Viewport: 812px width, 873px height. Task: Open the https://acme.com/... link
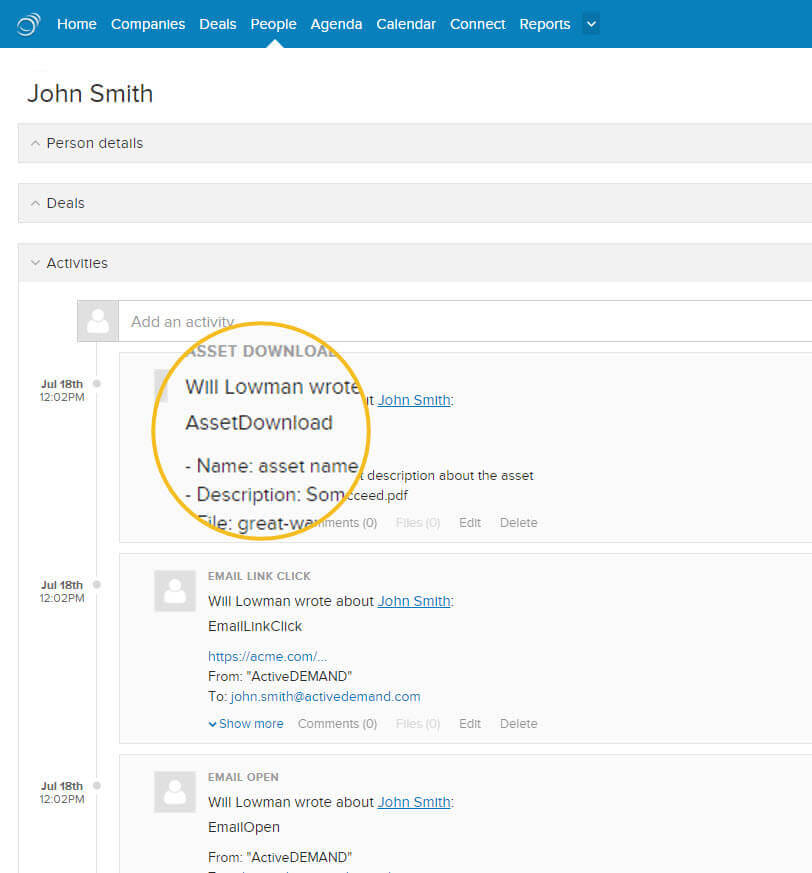[x=267, y=656]
